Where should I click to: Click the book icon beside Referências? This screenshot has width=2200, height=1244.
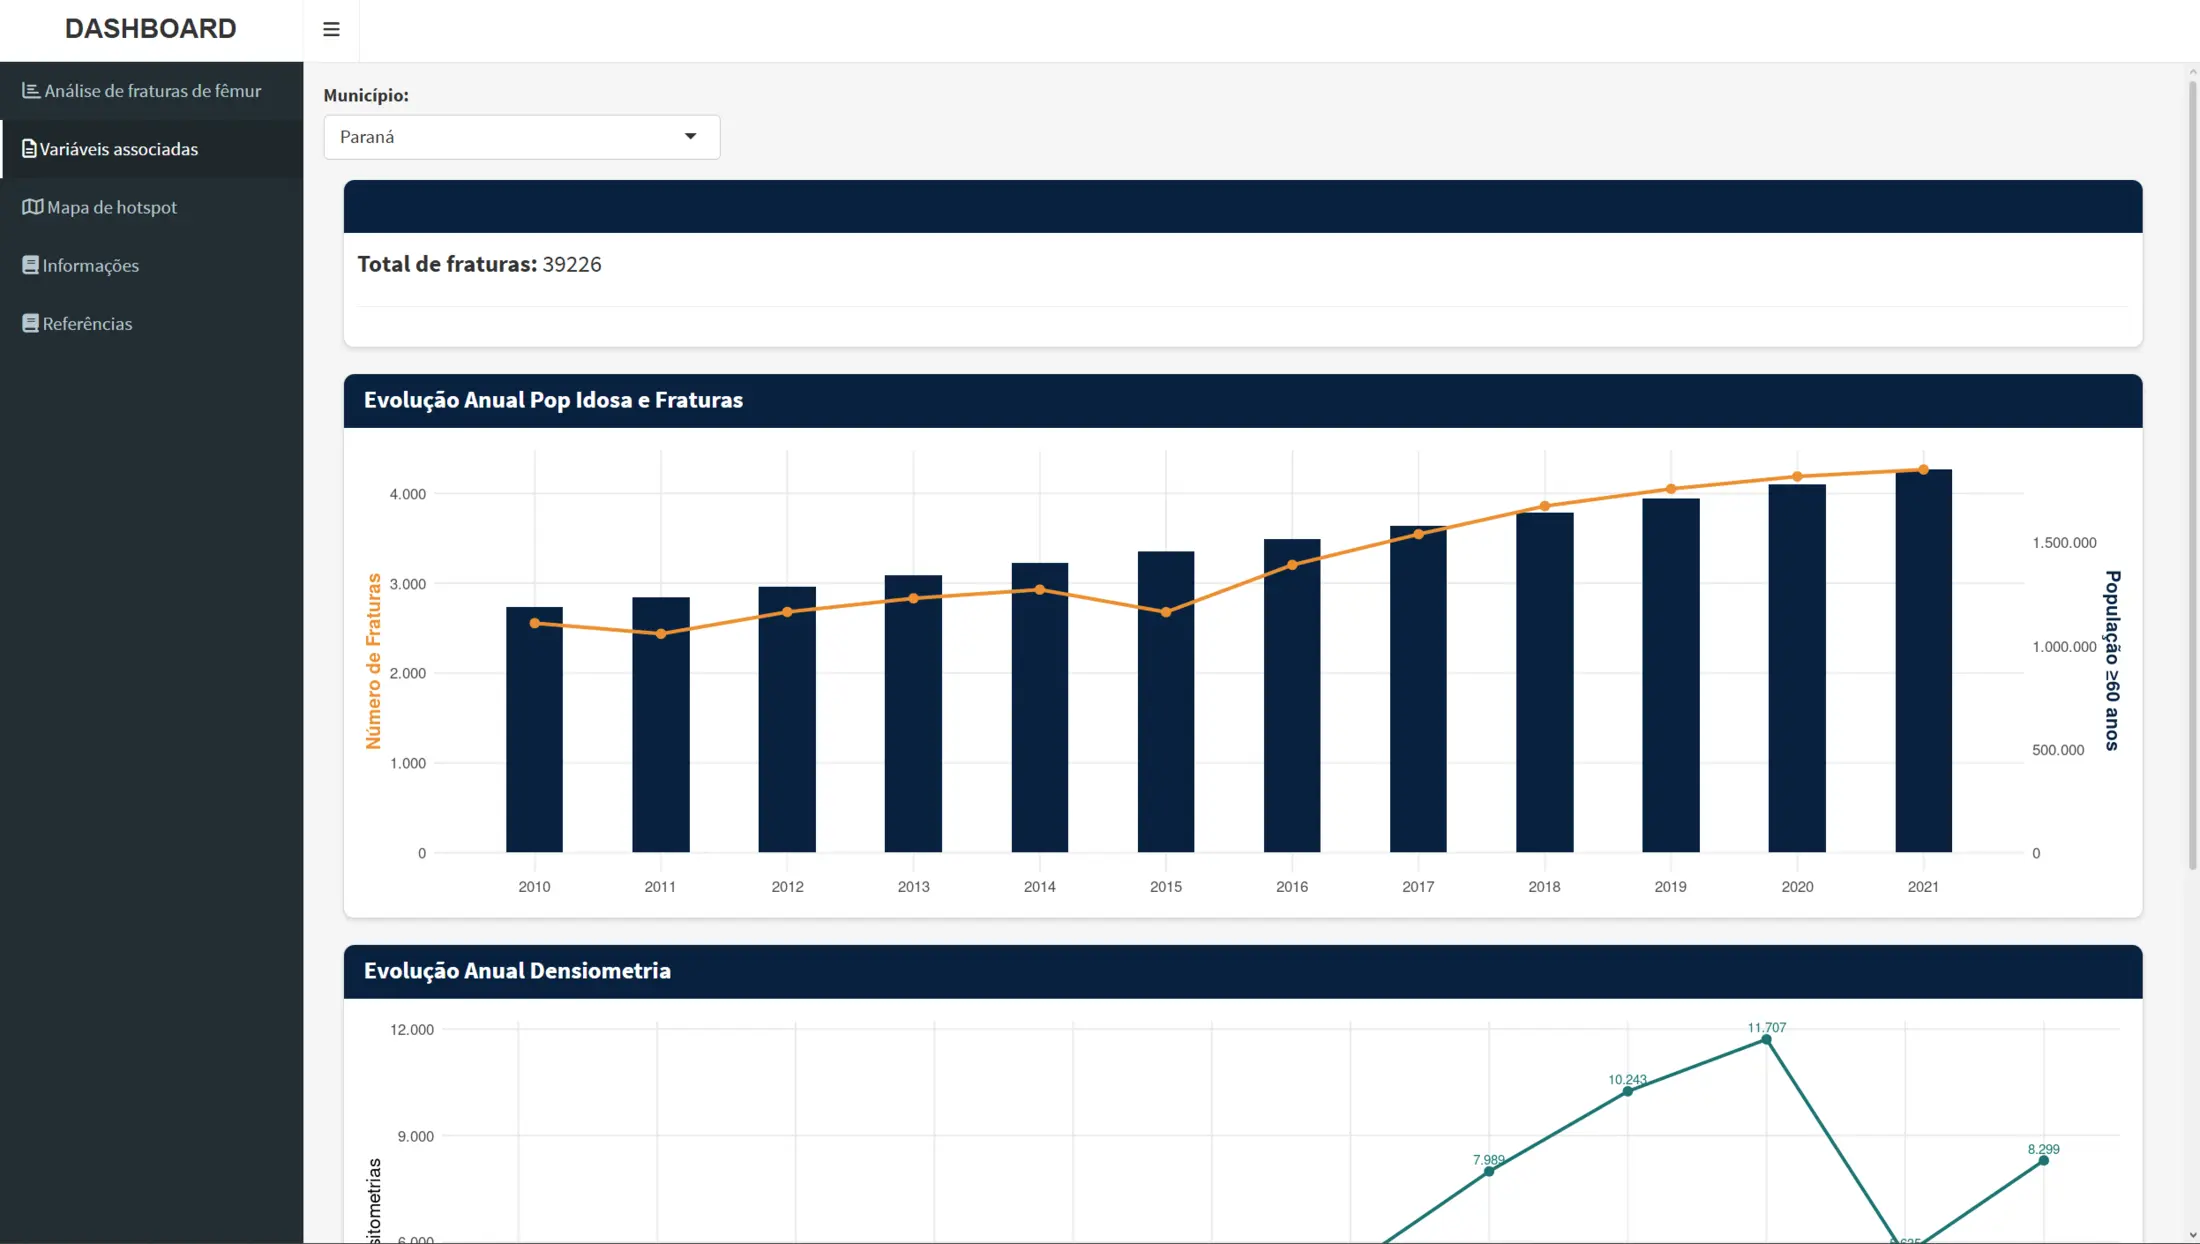tap(30, 323)
